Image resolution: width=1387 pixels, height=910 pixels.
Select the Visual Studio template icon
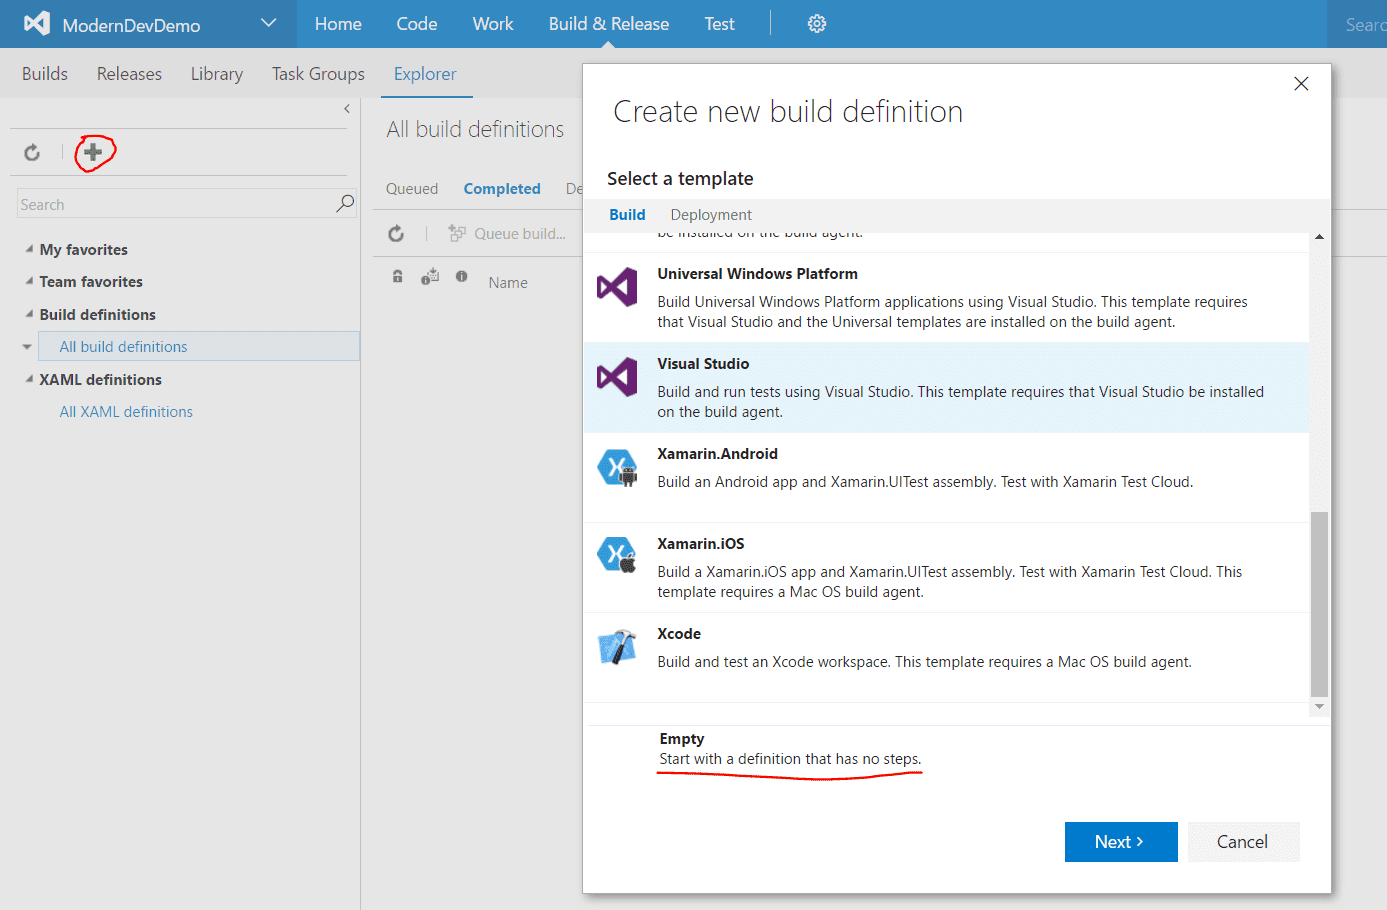(617, 378)
